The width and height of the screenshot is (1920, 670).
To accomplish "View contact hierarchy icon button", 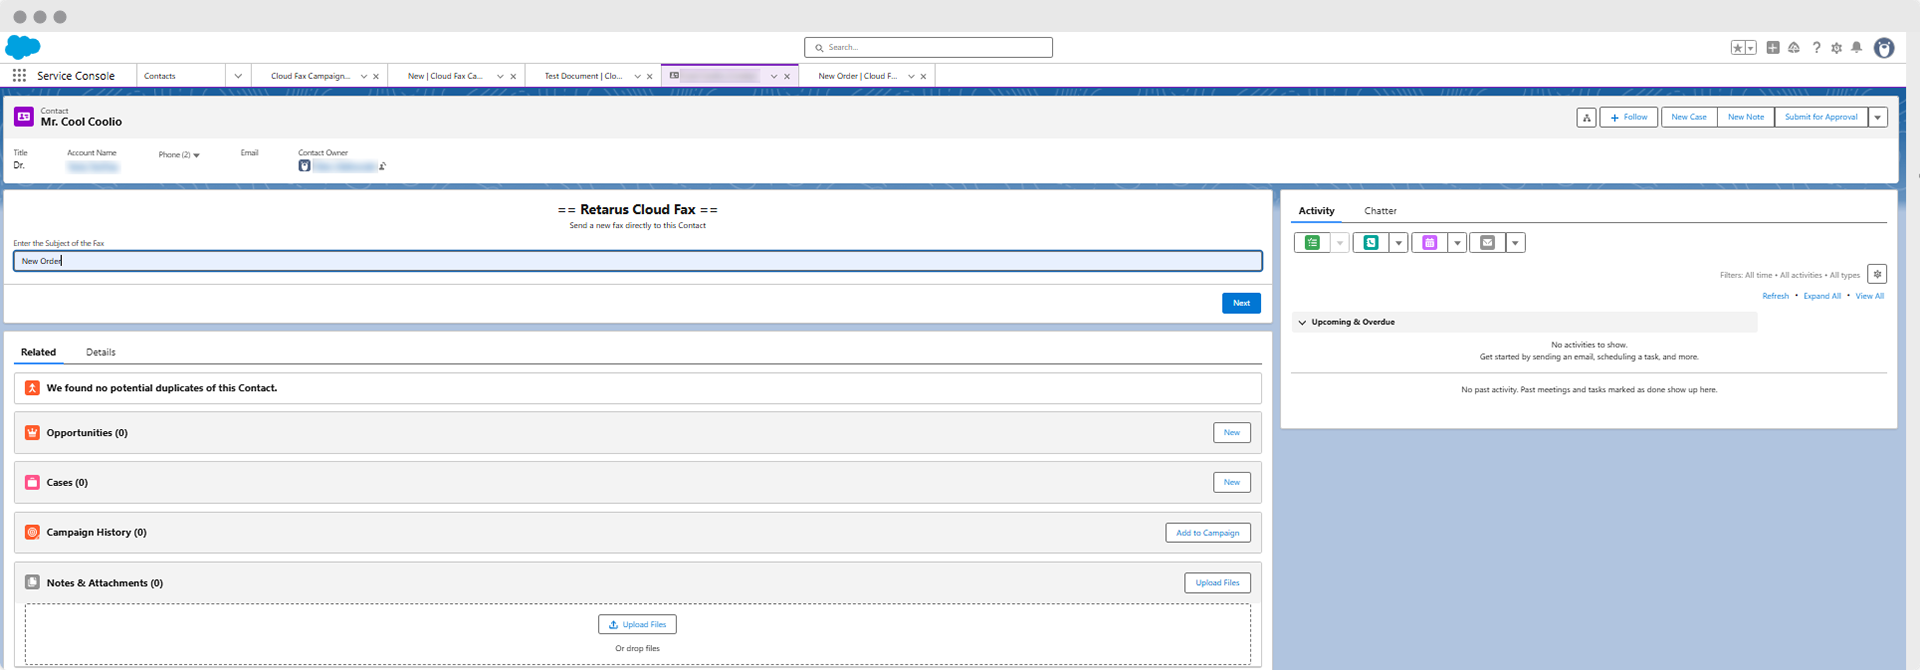I will click(1586, 118).
